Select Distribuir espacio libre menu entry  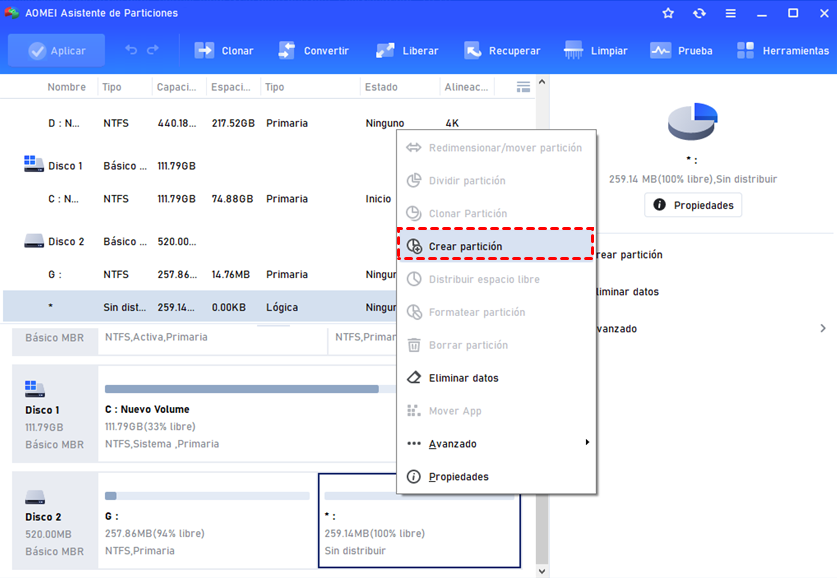tap(496, 279)
